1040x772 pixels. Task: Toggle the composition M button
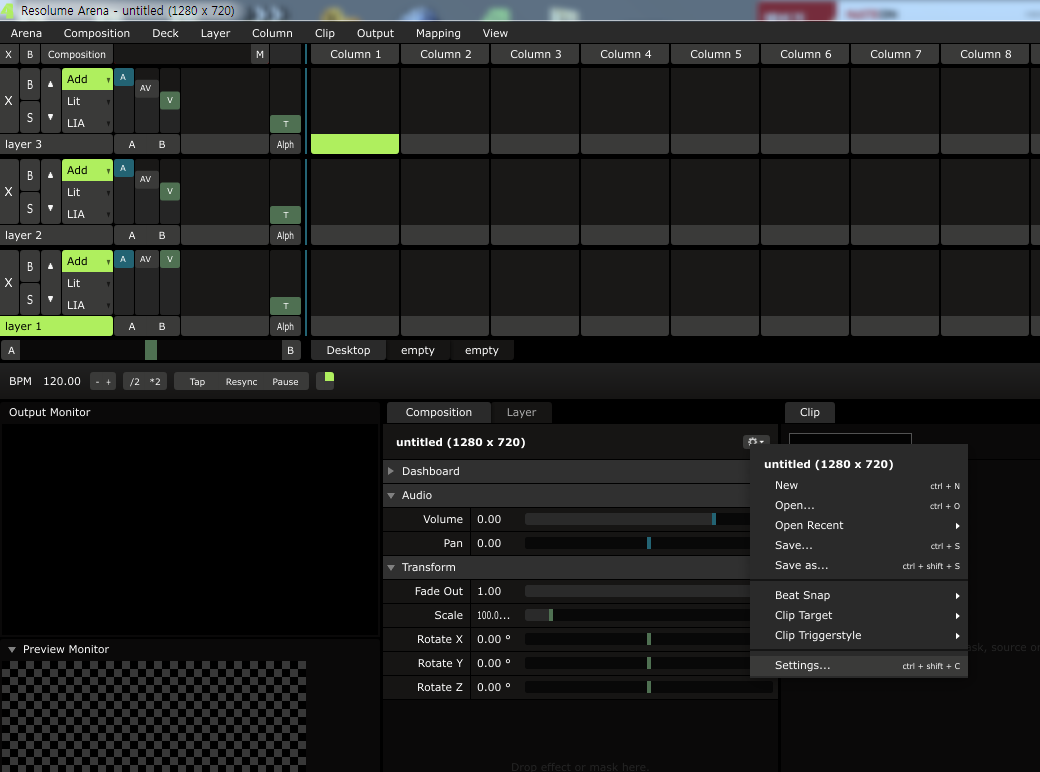coord(260,54)
